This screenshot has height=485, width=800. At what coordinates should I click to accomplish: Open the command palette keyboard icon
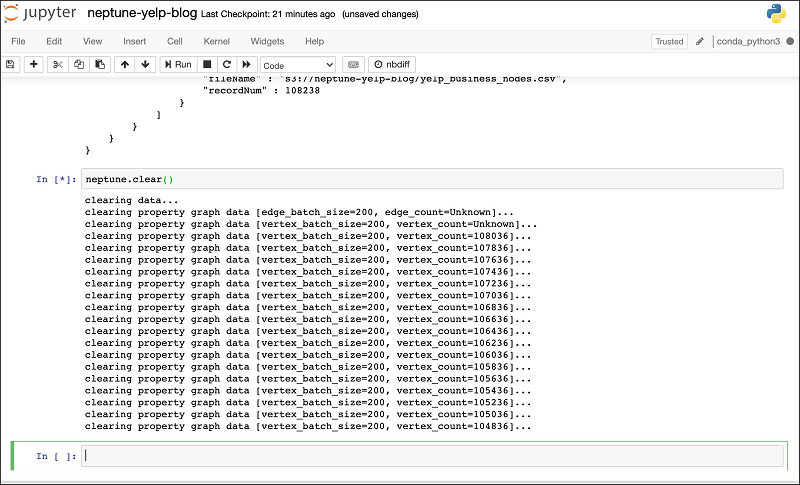354,64
